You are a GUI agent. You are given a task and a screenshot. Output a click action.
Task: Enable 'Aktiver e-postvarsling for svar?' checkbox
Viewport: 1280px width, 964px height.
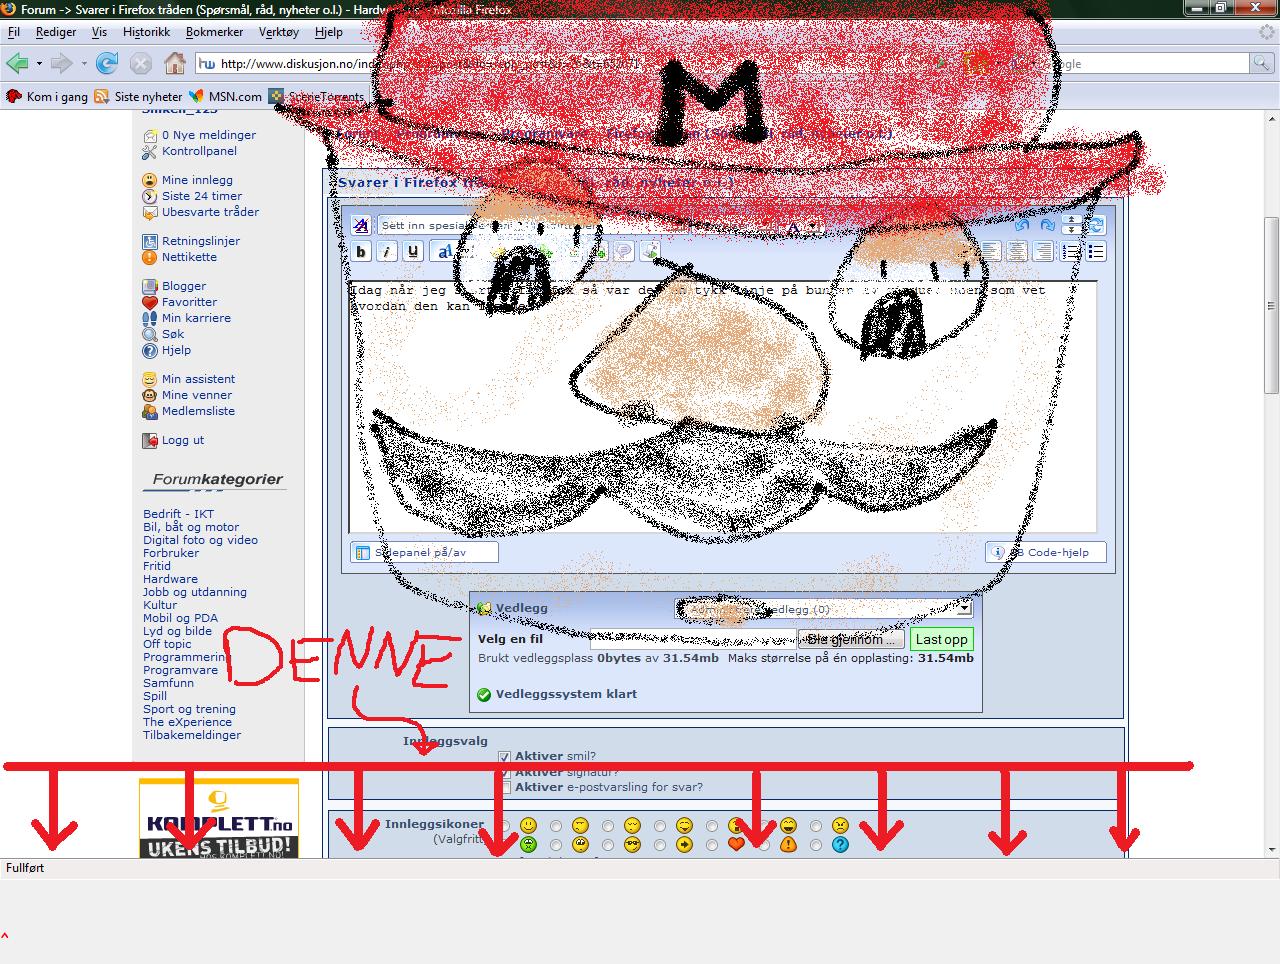[505, 788]
